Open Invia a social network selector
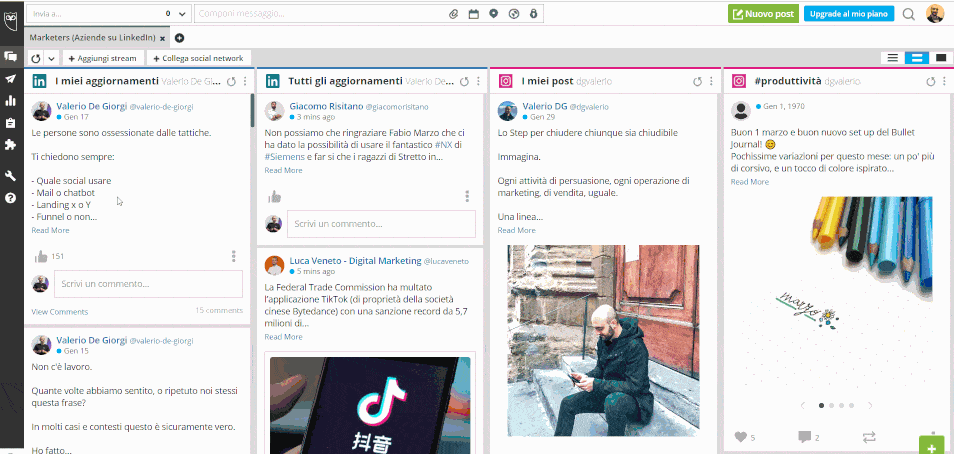The height and width of the screenshot is (454, 954). coord(109,13)
